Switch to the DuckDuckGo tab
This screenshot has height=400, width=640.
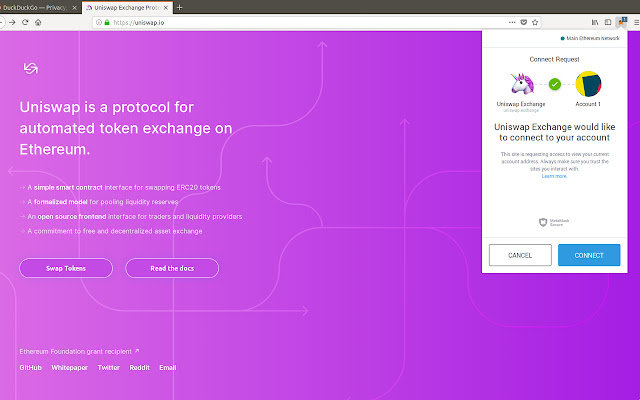click(39, 7)
